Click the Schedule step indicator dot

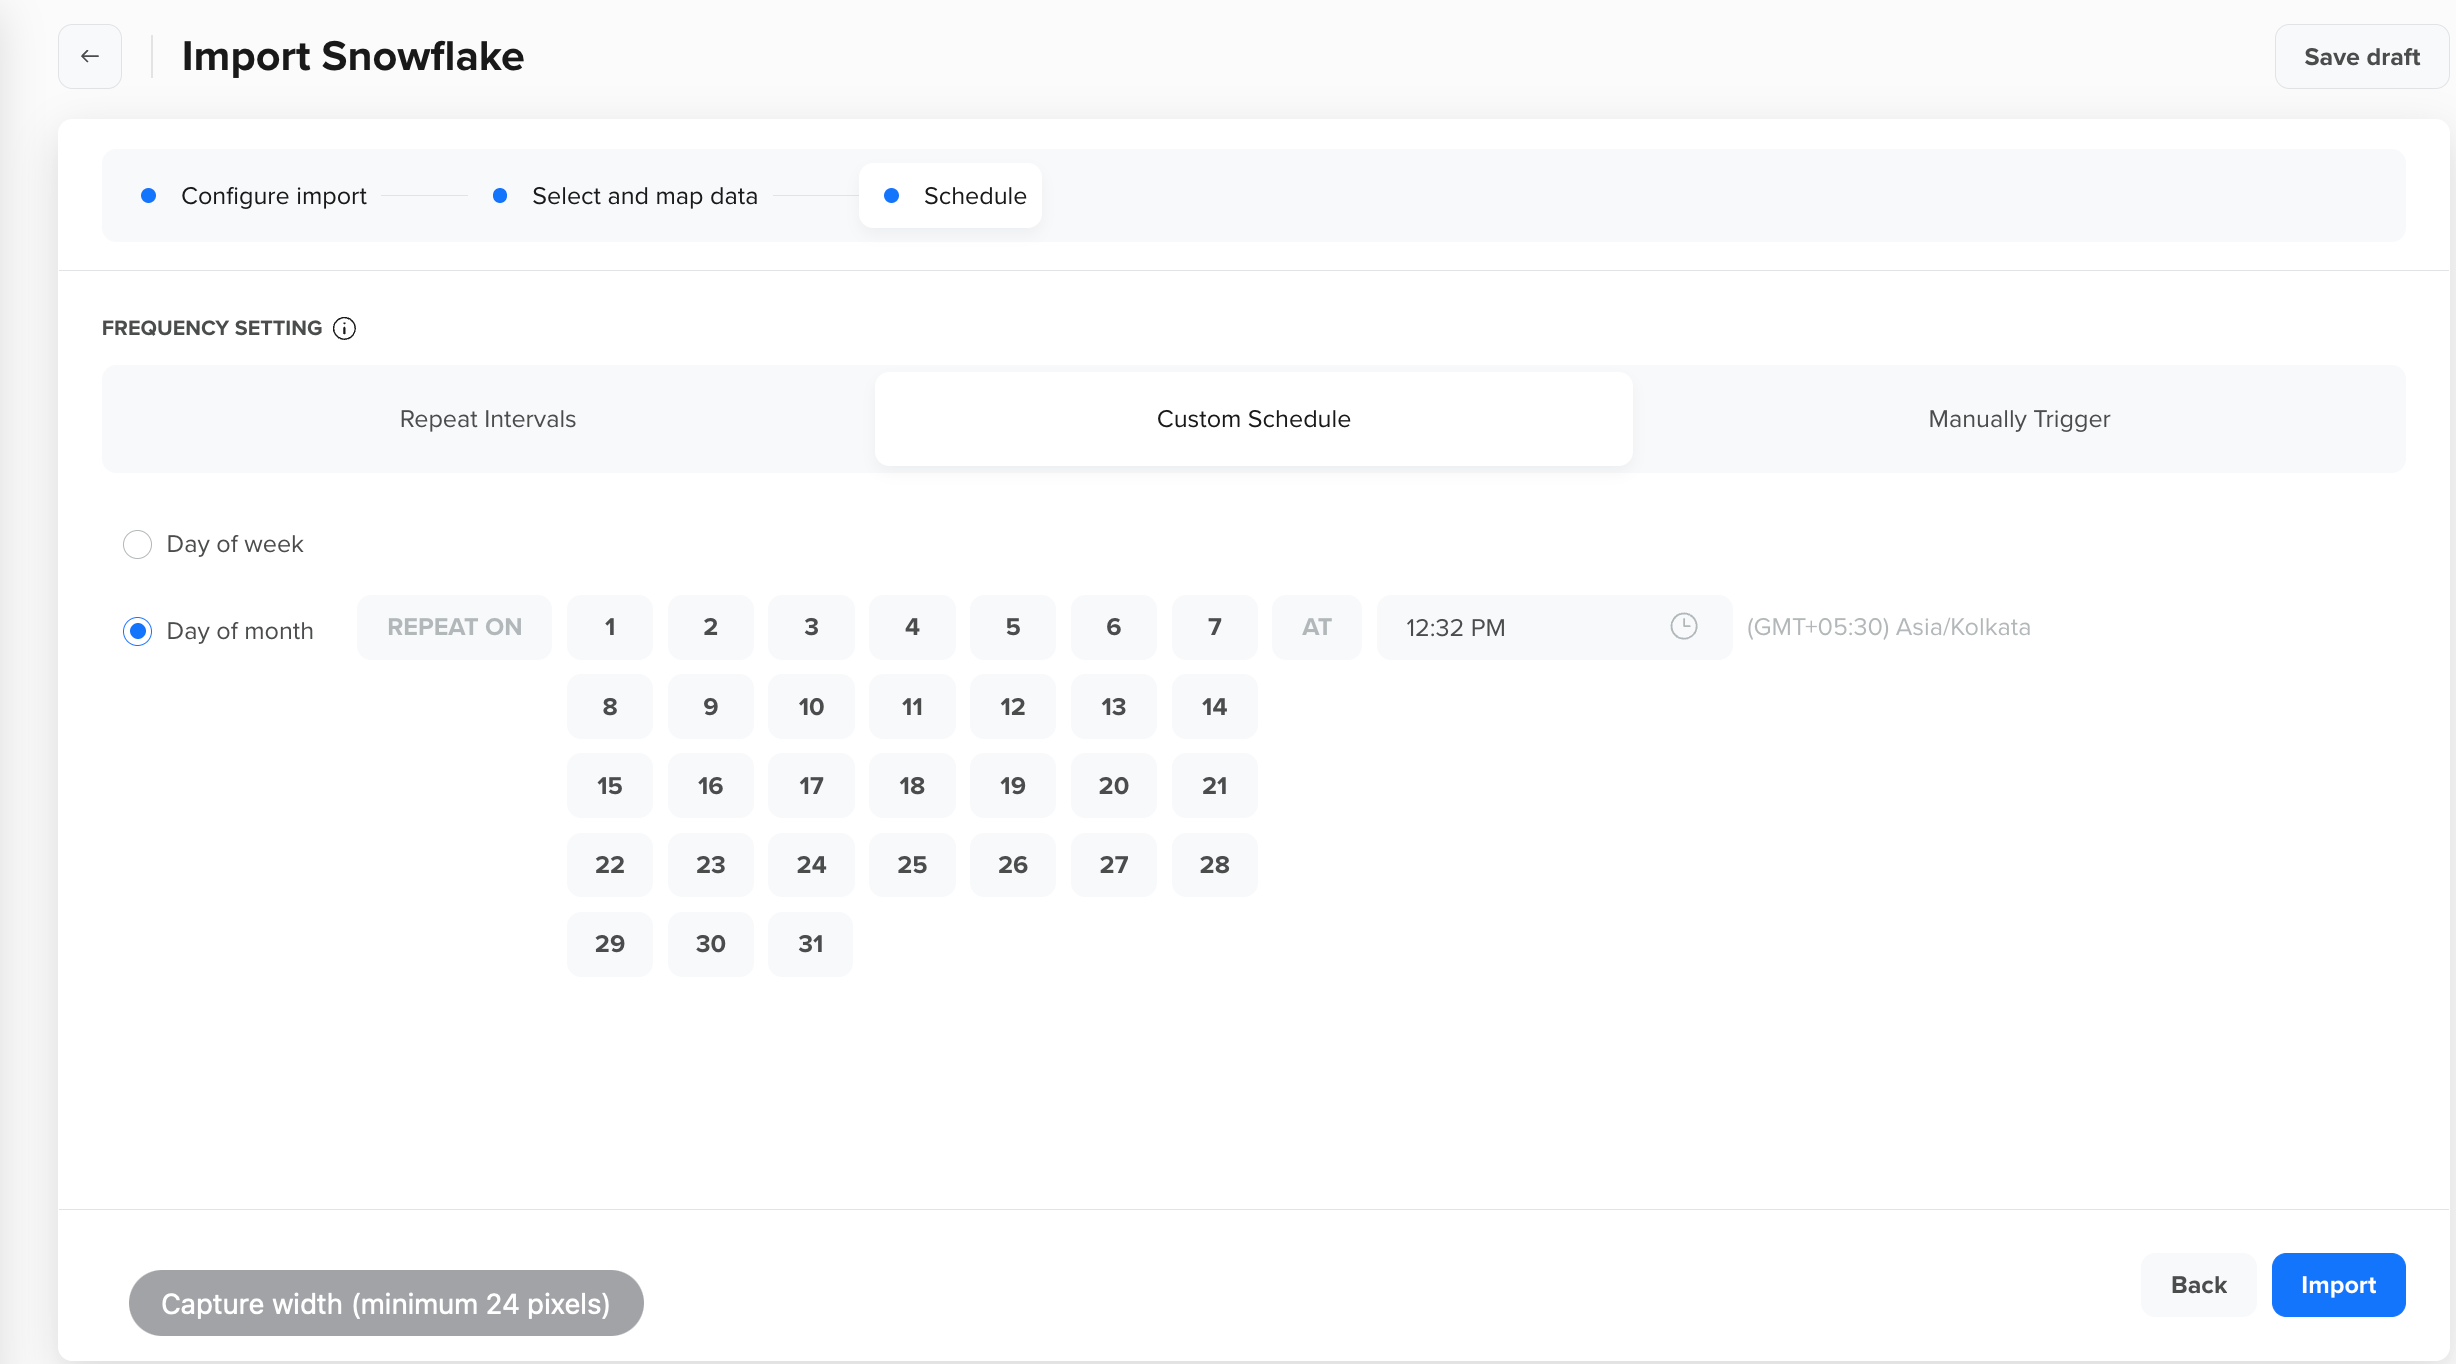coord(891,195)
